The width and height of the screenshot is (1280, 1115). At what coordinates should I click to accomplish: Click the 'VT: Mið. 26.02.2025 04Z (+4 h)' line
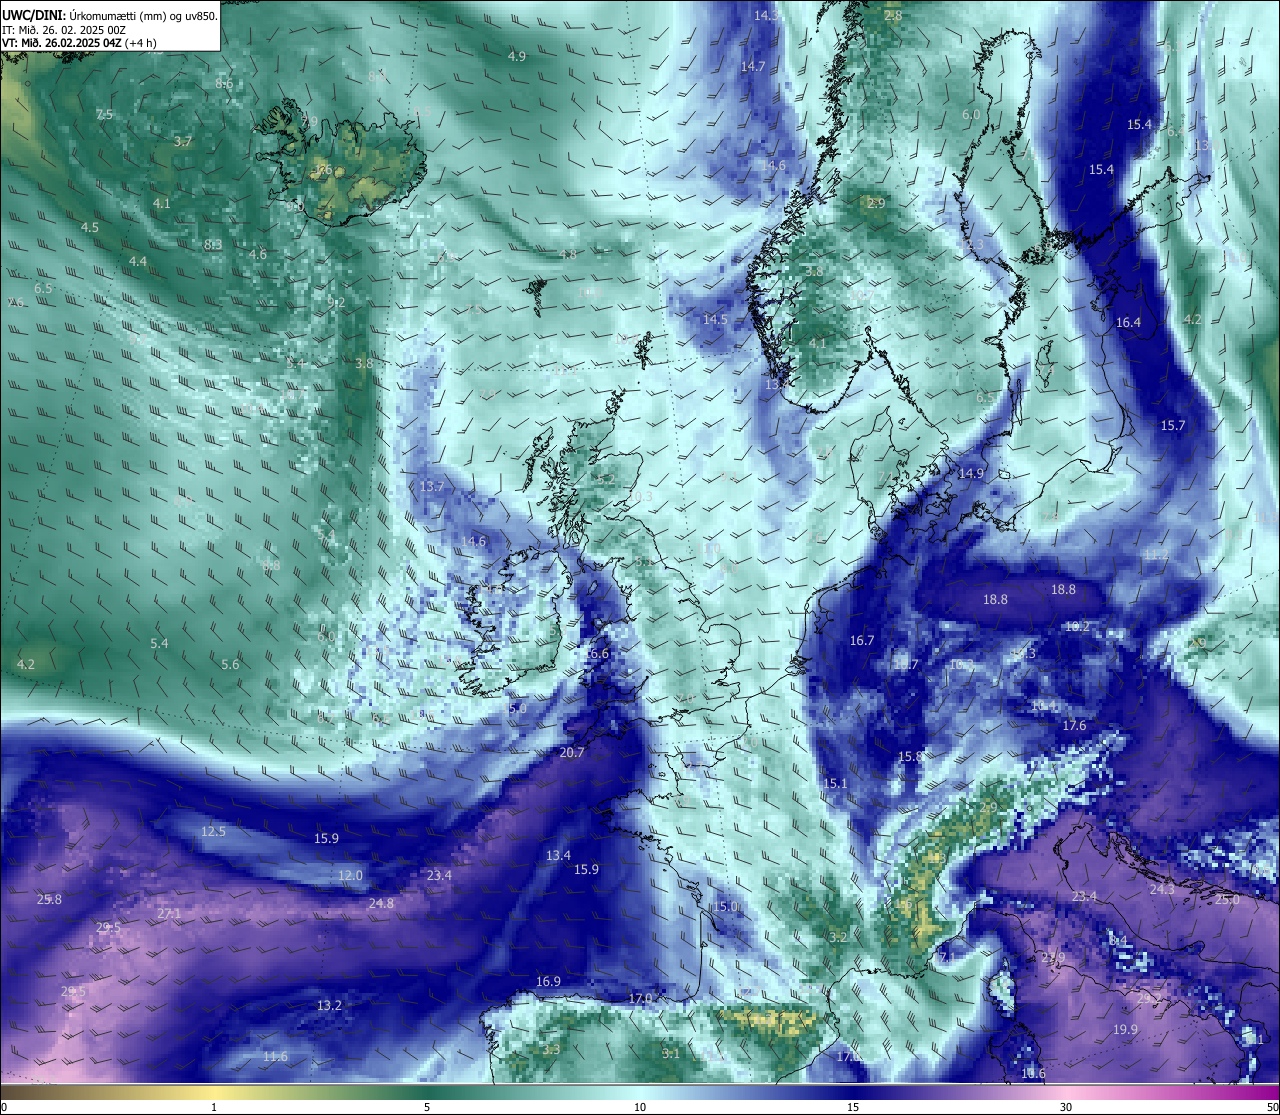(x=79, y=43)
